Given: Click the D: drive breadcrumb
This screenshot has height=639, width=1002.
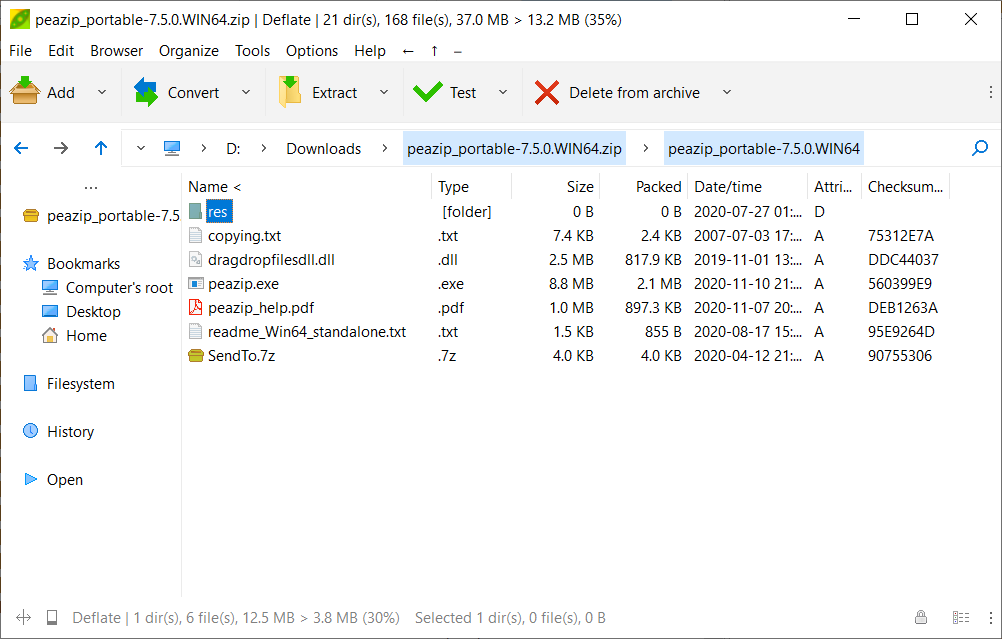Looking at the screenshot, I should [x=233, y=148].
